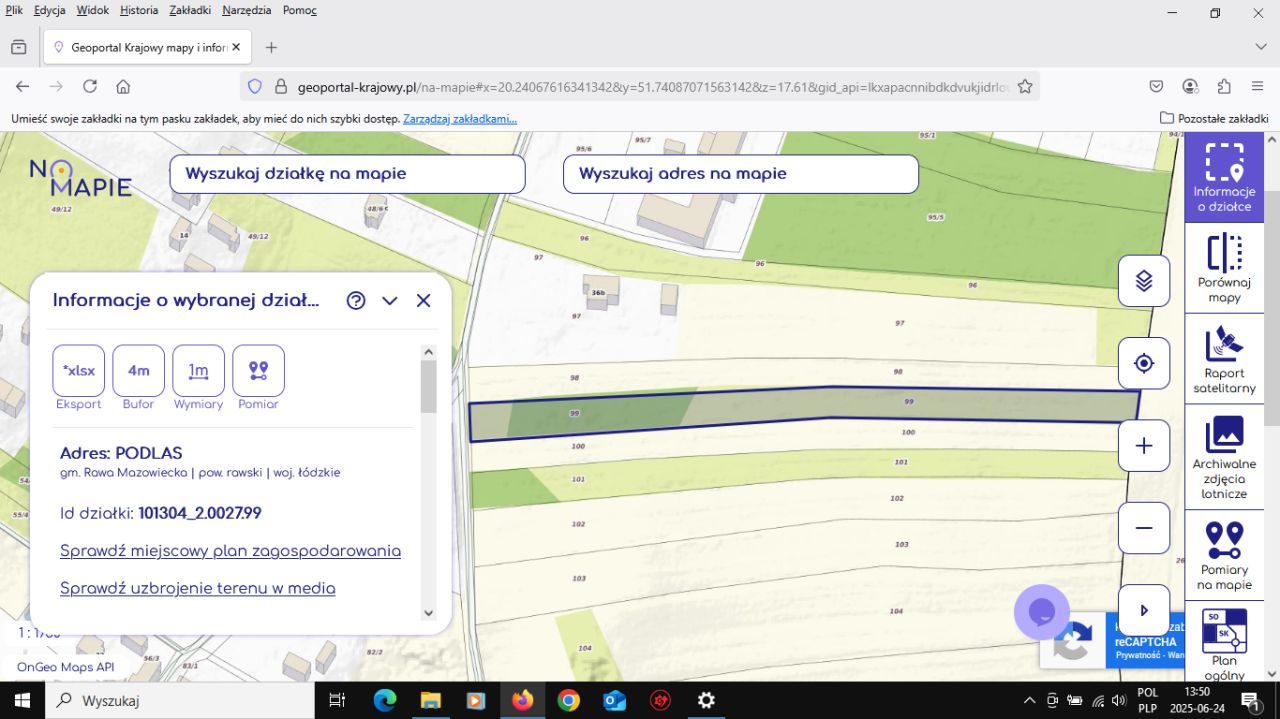Open the Narzędzia menu
1280x719 pixels.
[x=247, y=10]
